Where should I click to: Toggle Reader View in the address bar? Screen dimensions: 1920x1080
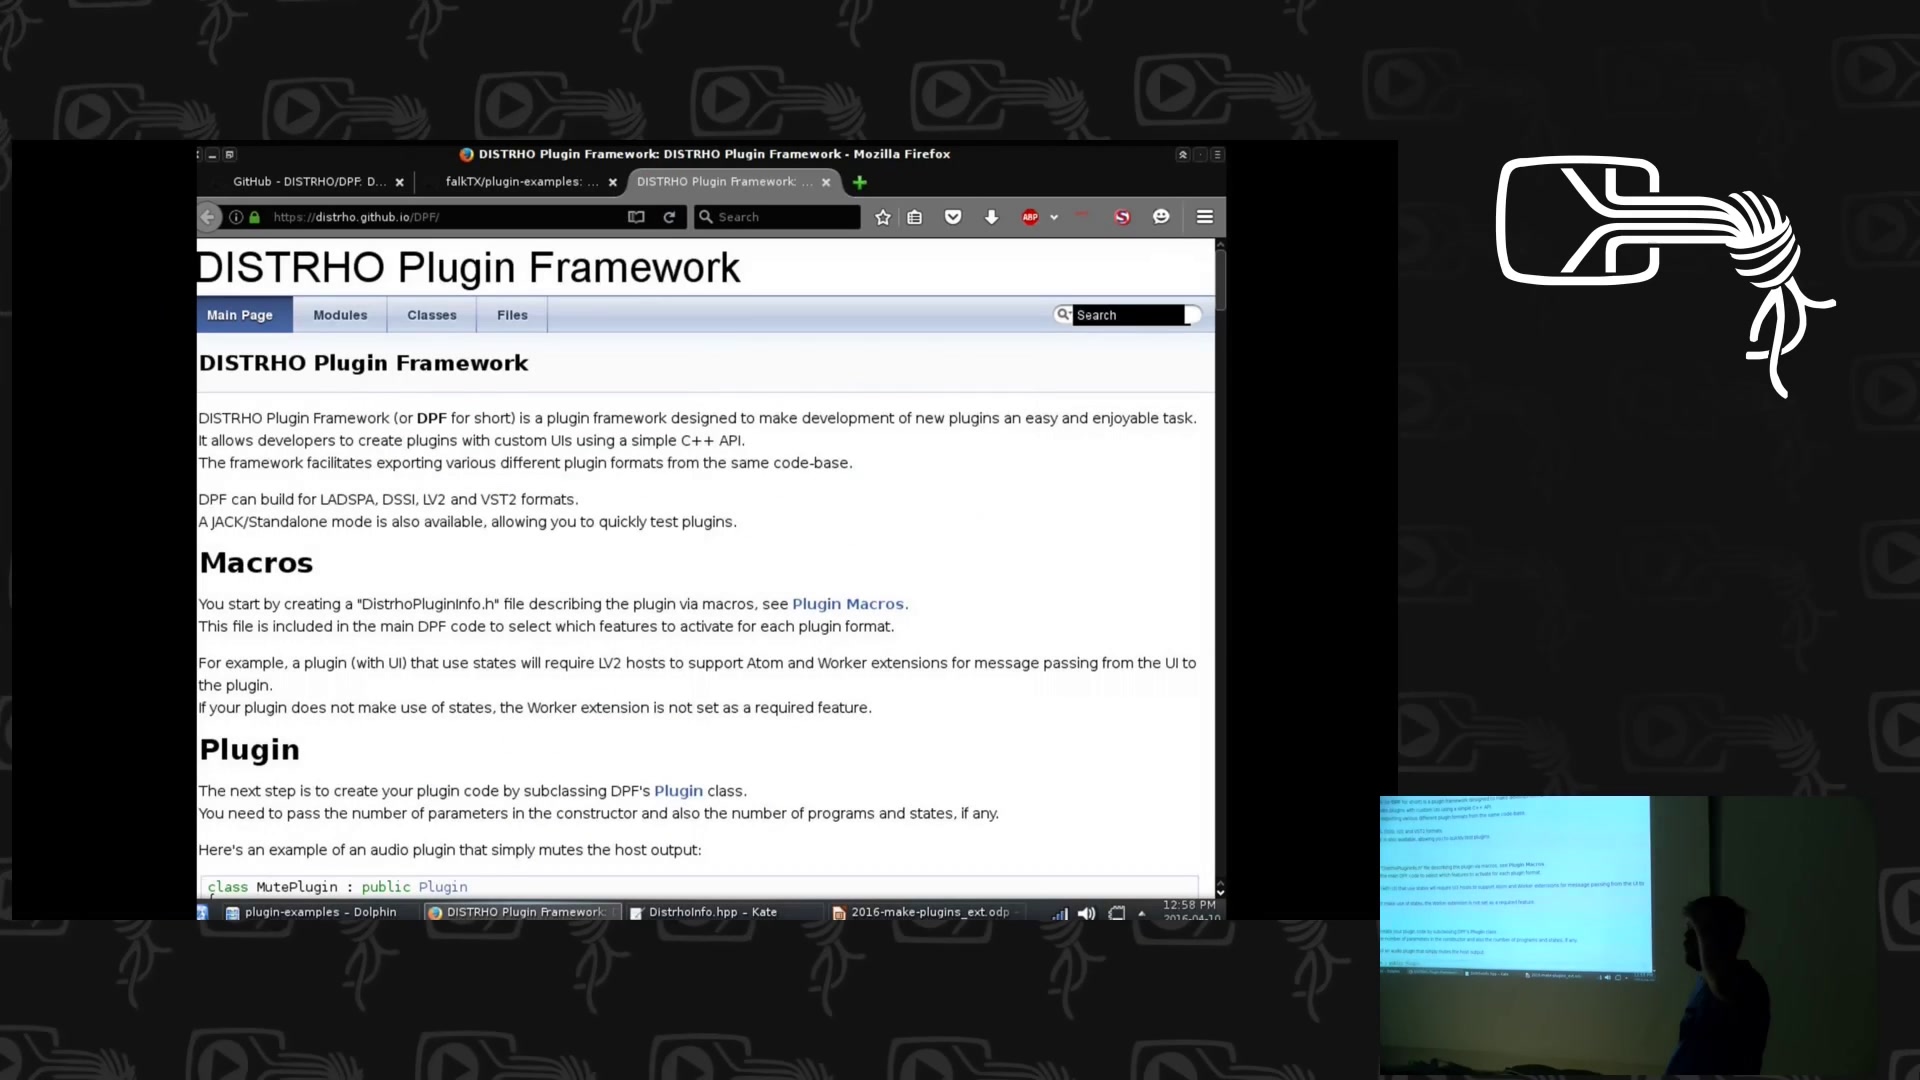pyautogui.click(x=636, y=217)
